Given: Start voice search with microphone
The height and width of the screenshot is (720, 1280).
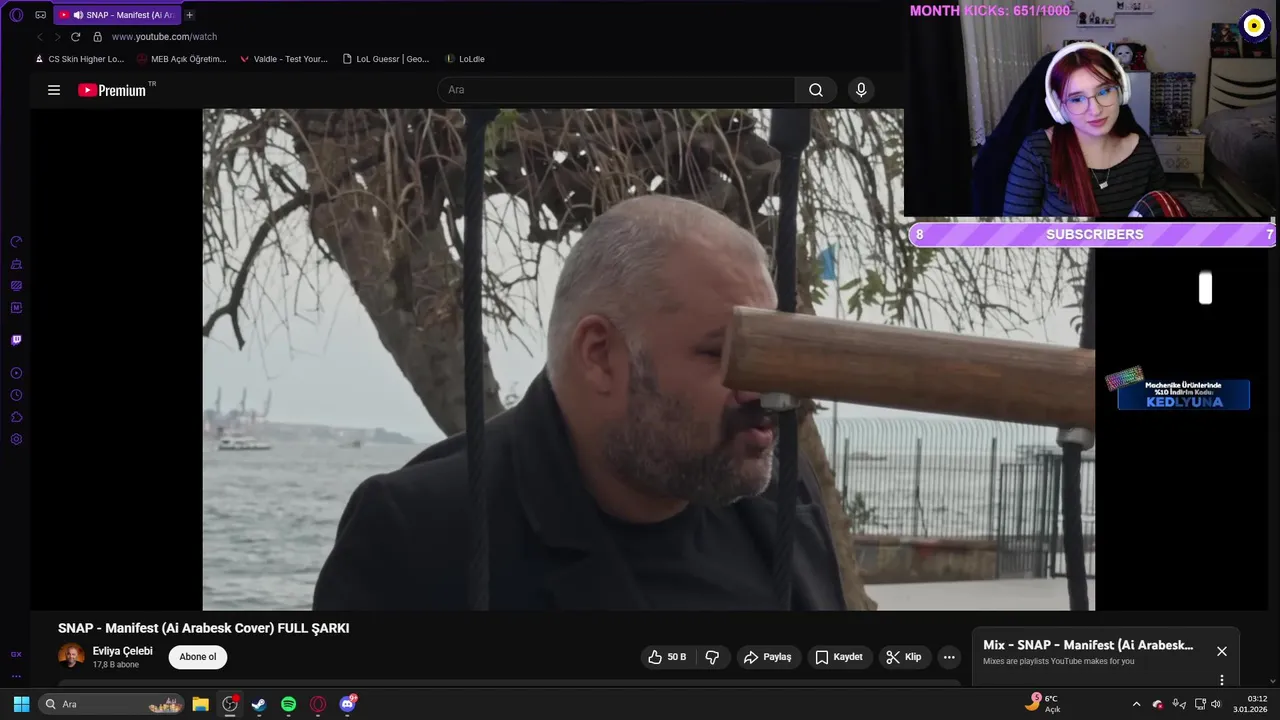Looking at the screenshot, I should (x=861, y=90).
